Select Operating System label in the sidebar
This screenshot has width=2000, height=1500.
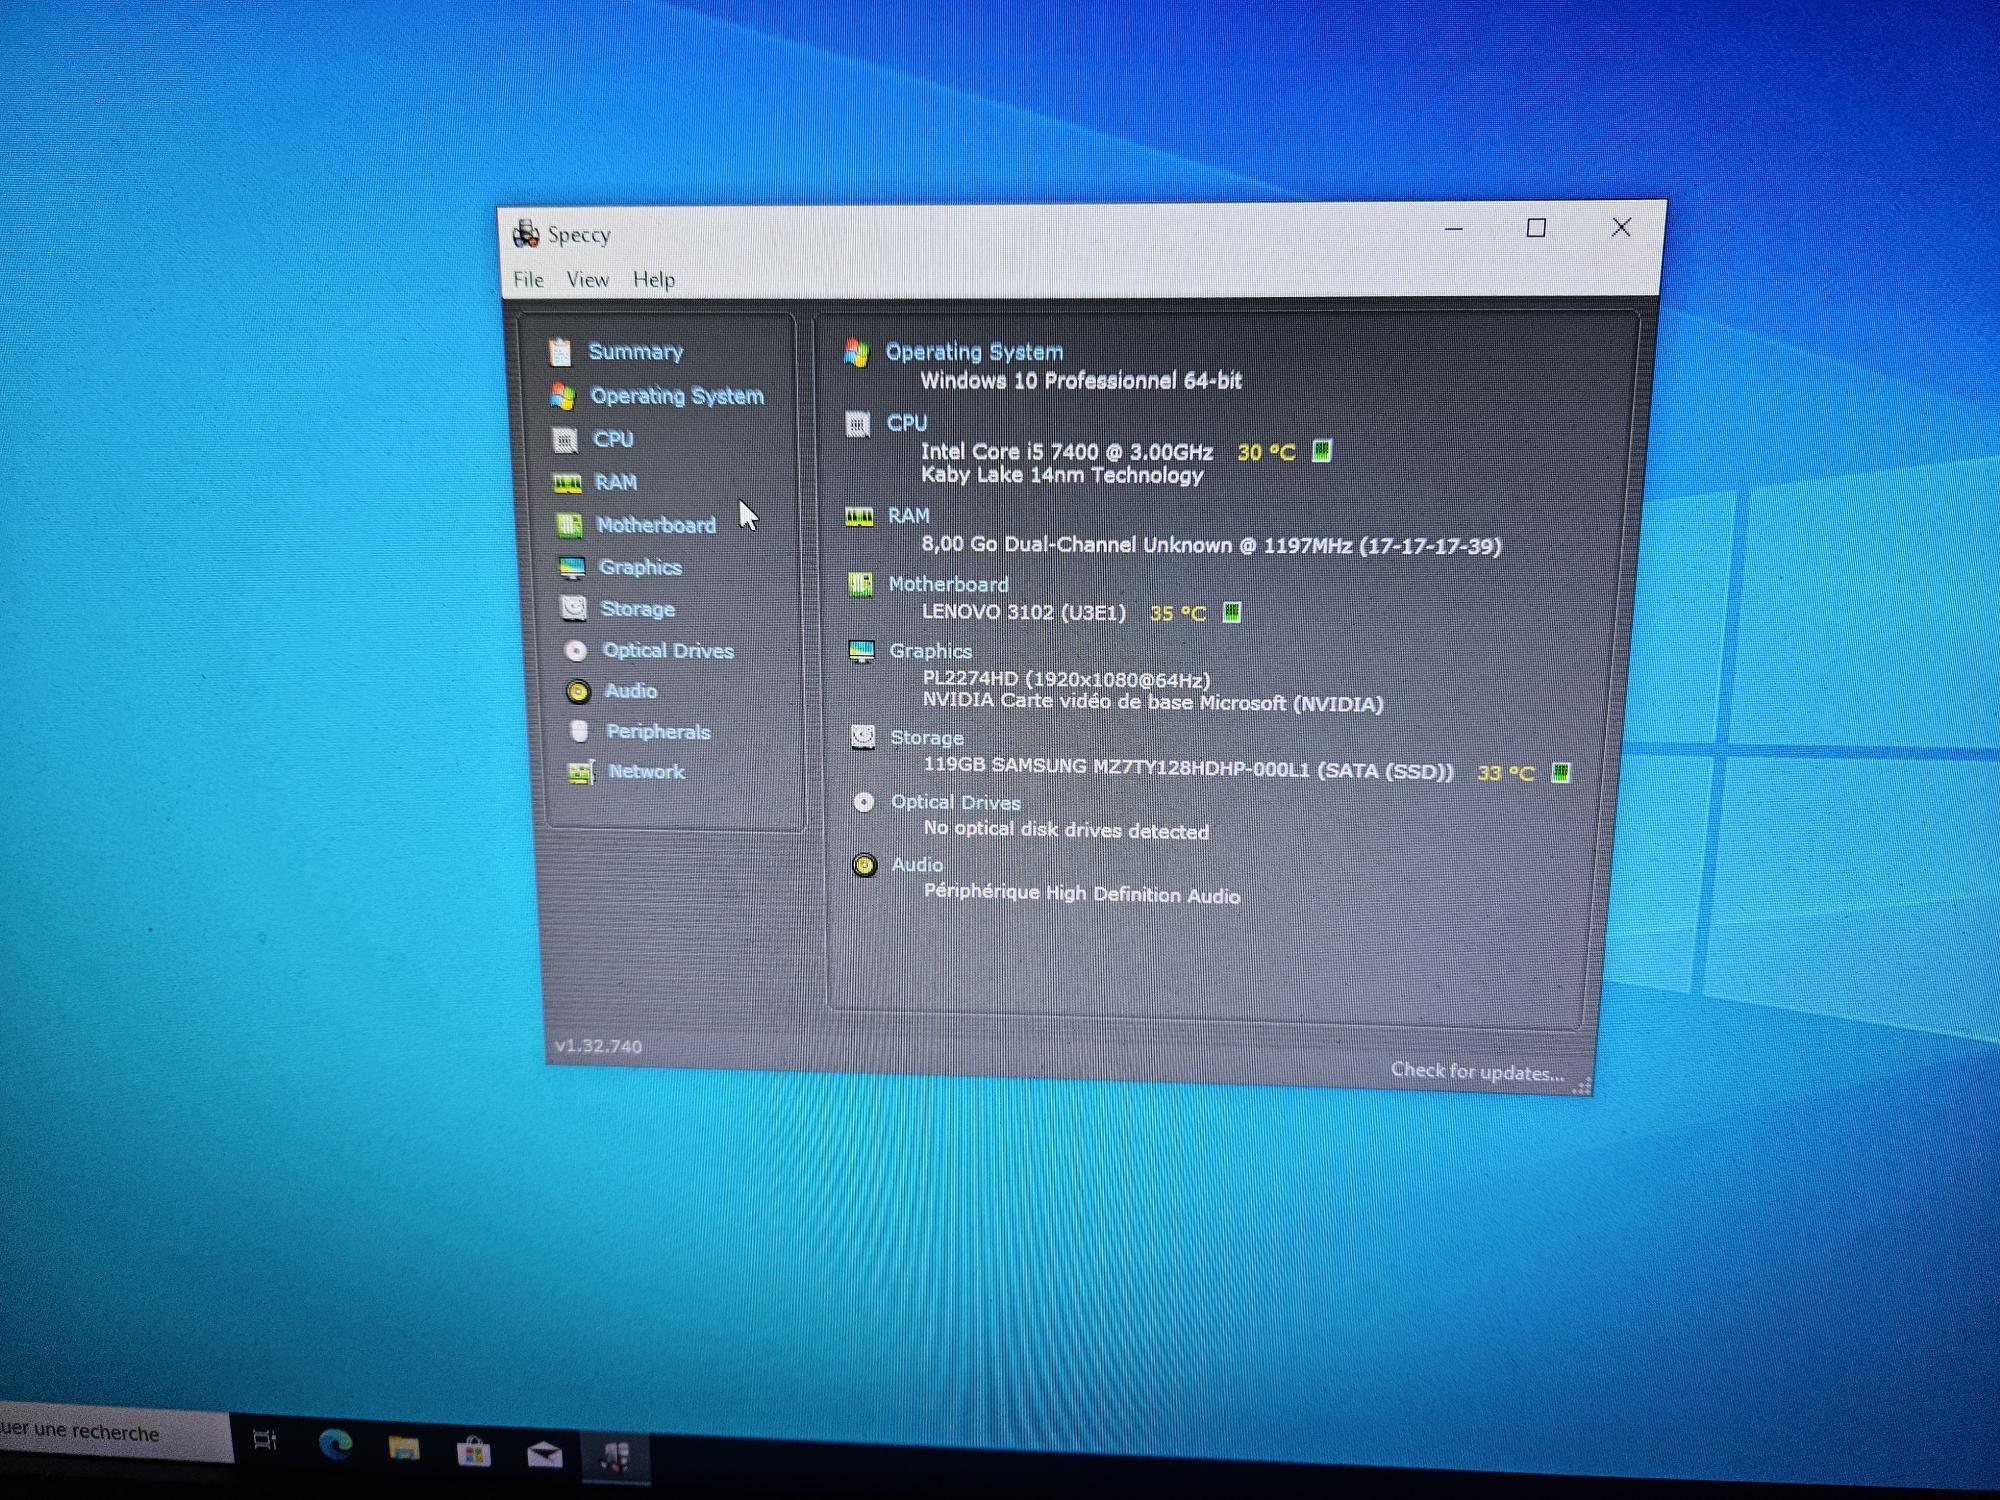point(677,396)
